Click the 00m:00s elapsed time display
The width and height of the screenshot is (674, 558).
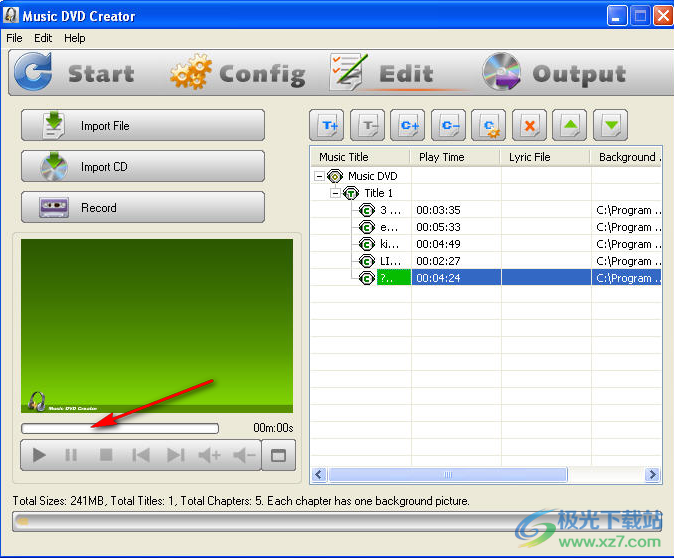coord(273,428)
